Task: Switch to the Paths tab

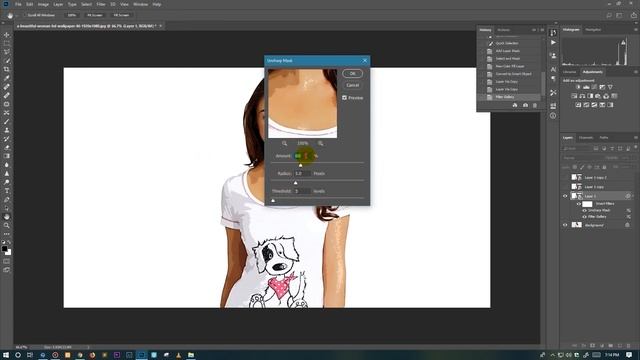Action: (604, 138)
